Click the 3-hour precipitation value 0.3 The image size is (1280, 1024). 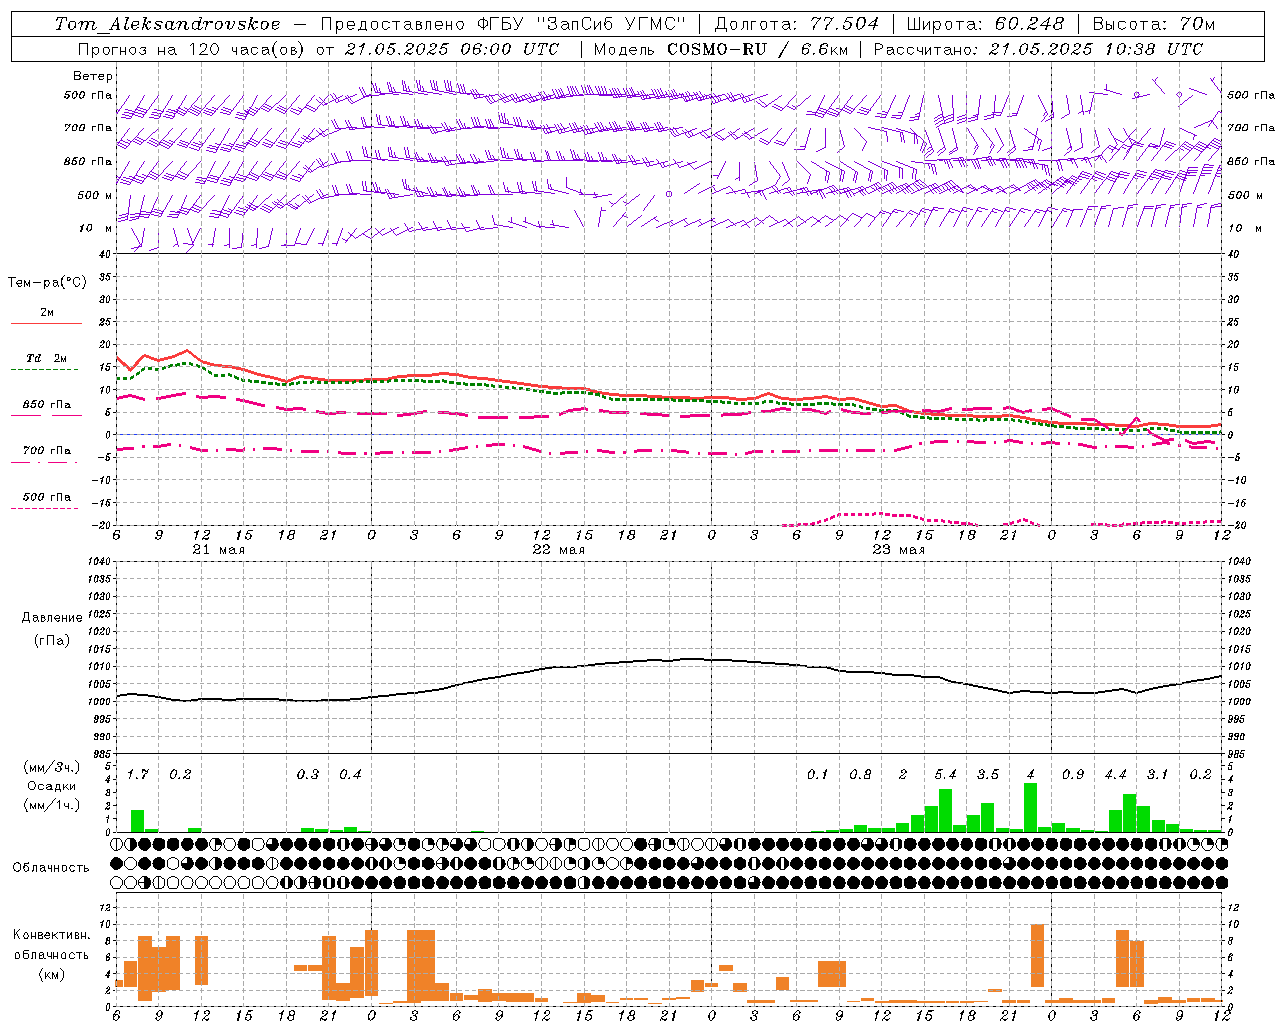[308, 775]
